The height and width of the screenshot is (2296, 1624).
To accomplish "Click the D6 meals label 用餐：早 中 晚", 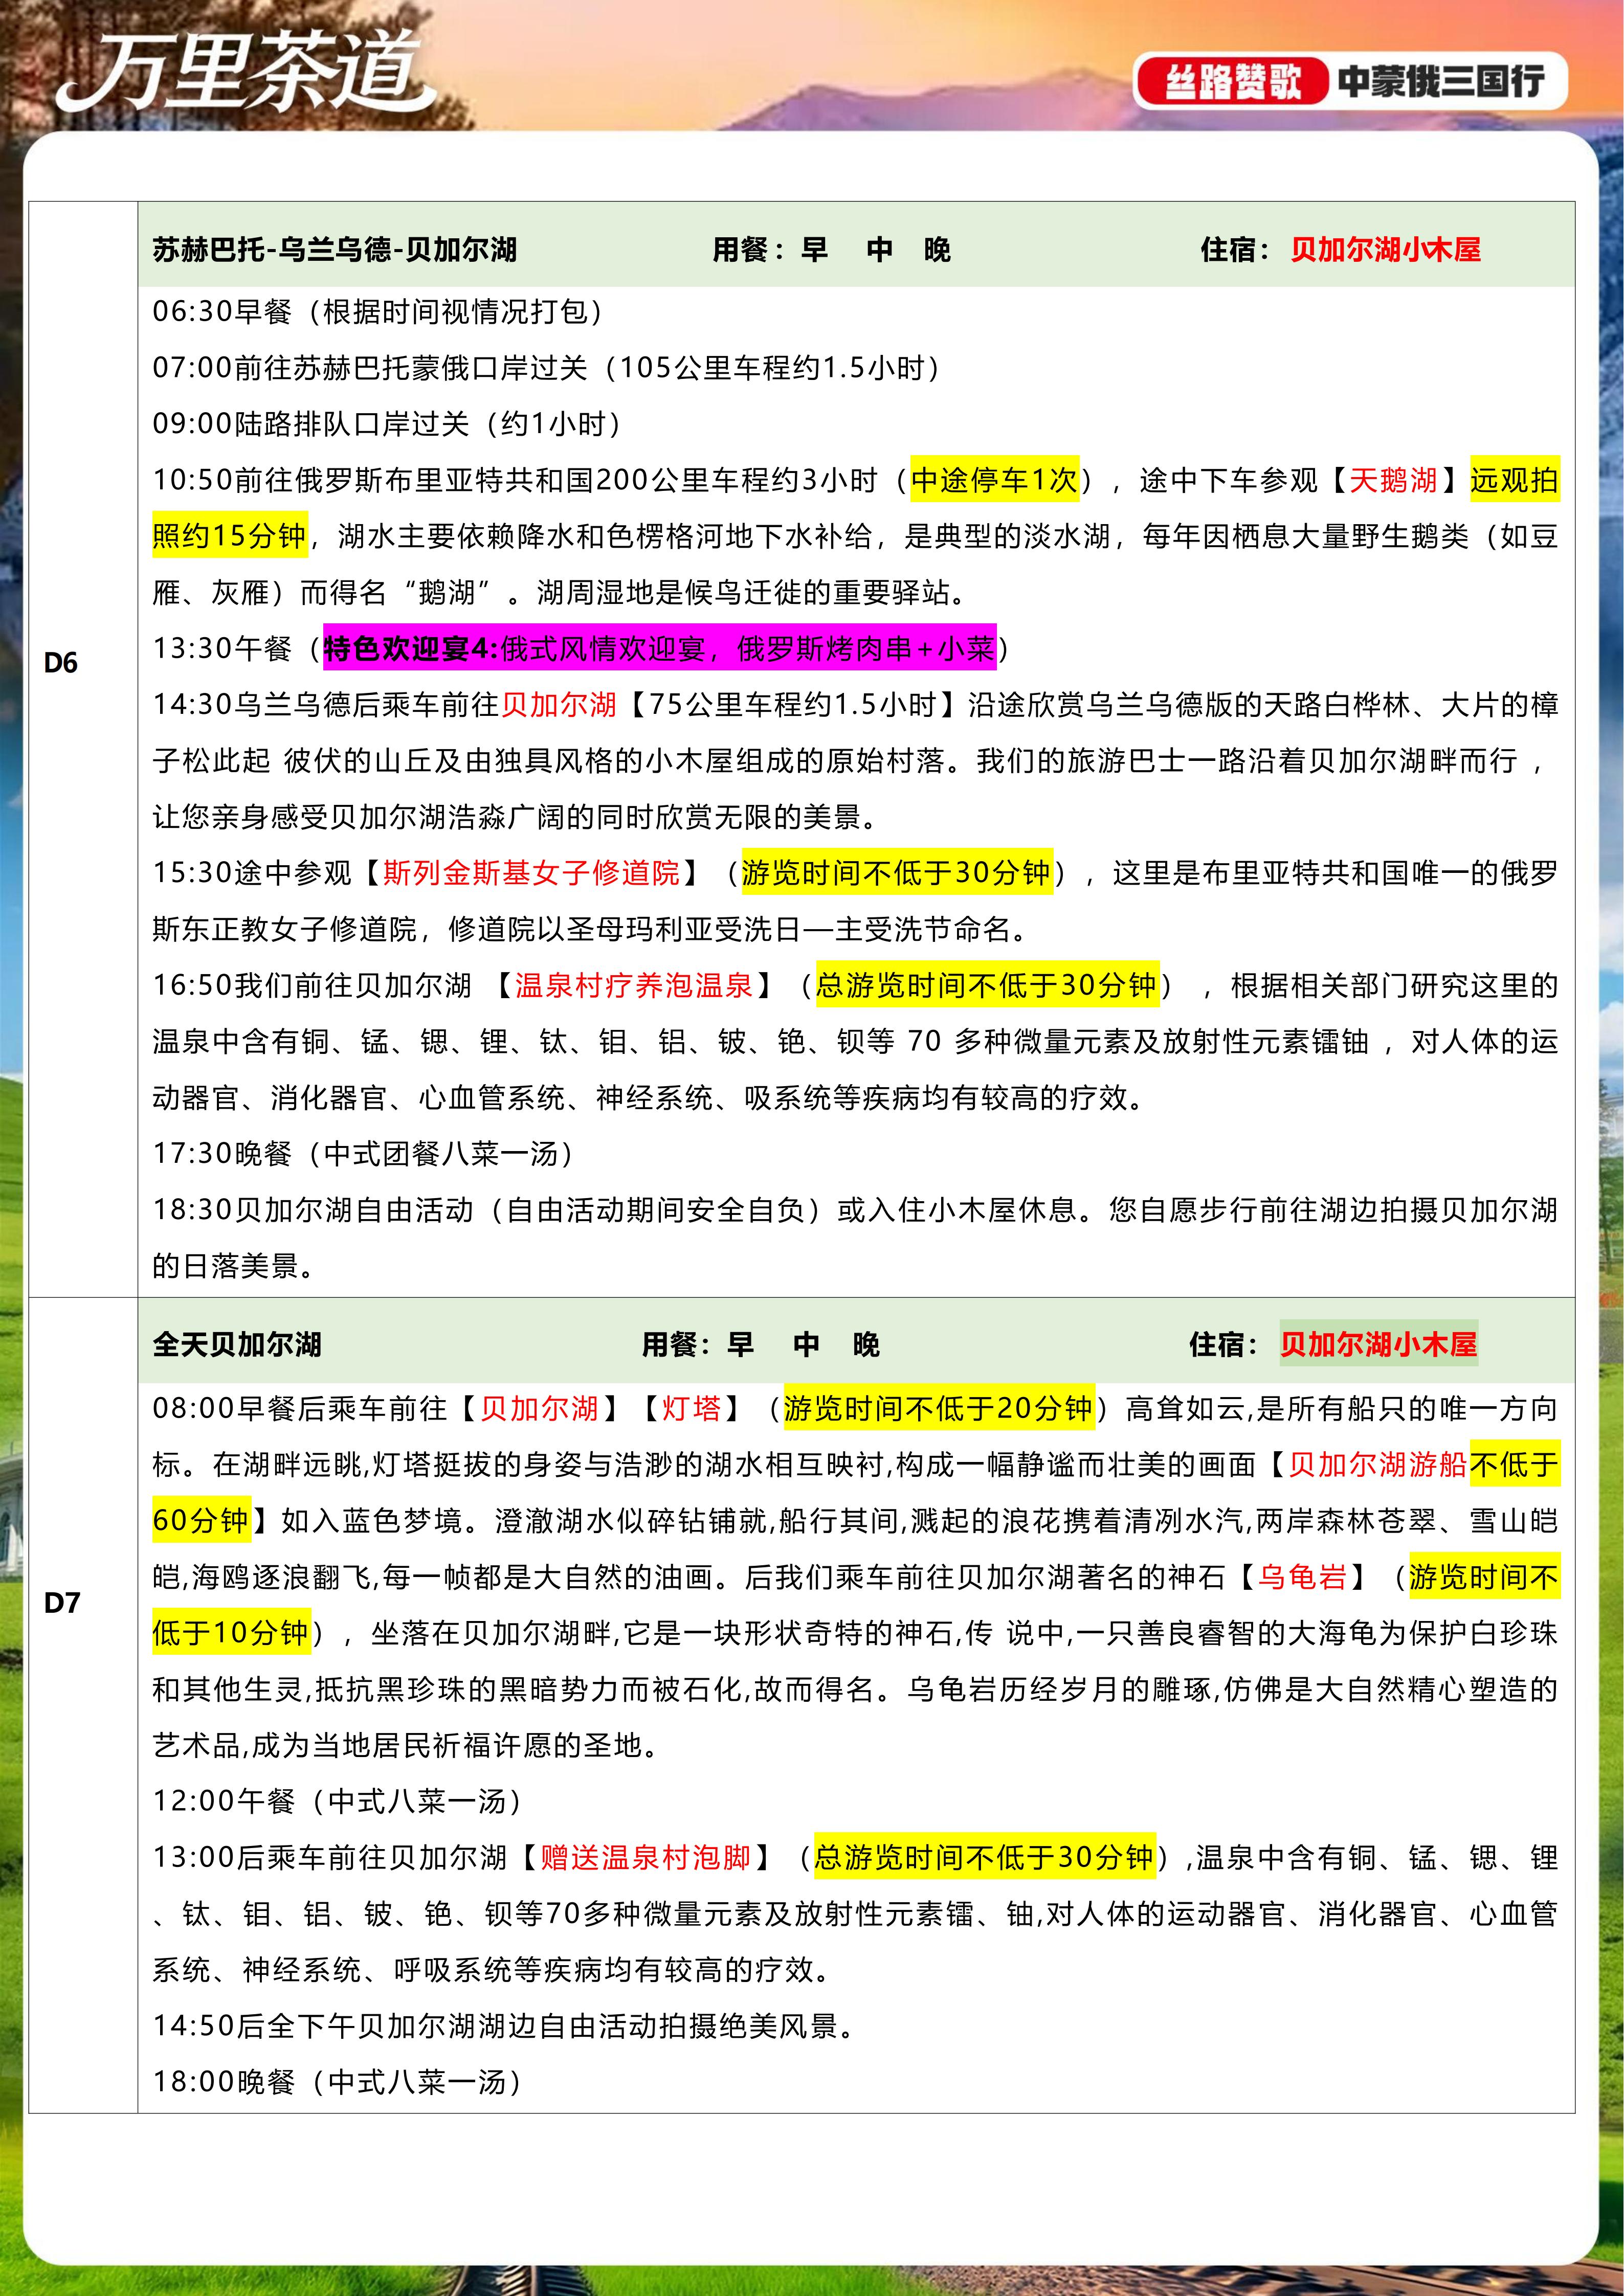I will pyautogui.click(x=832, y=249).
